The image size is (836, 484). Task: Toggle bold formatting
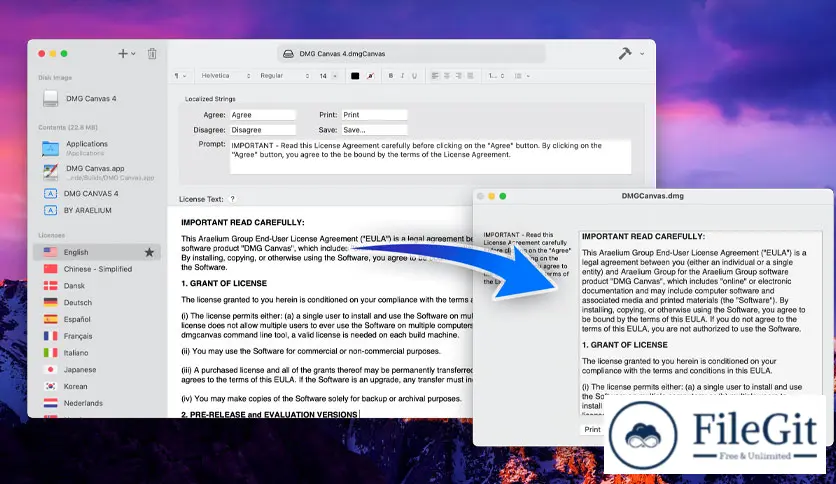391,76
